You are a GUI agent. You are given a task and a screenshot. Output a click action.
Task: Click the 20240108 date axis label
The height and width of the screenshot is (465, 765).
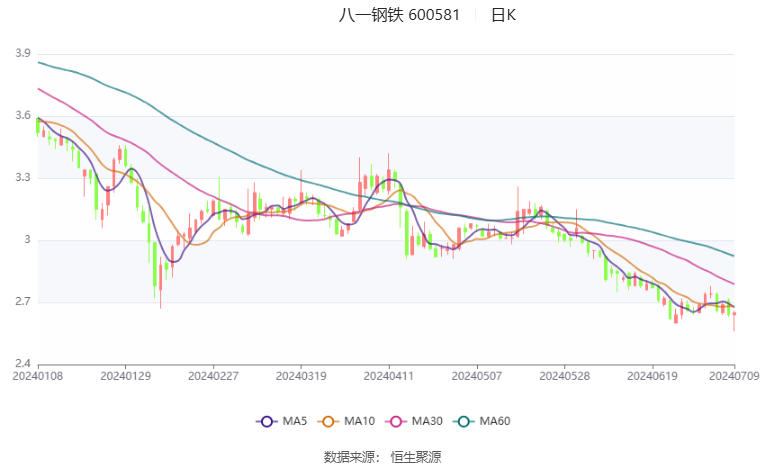coord(38,376)
